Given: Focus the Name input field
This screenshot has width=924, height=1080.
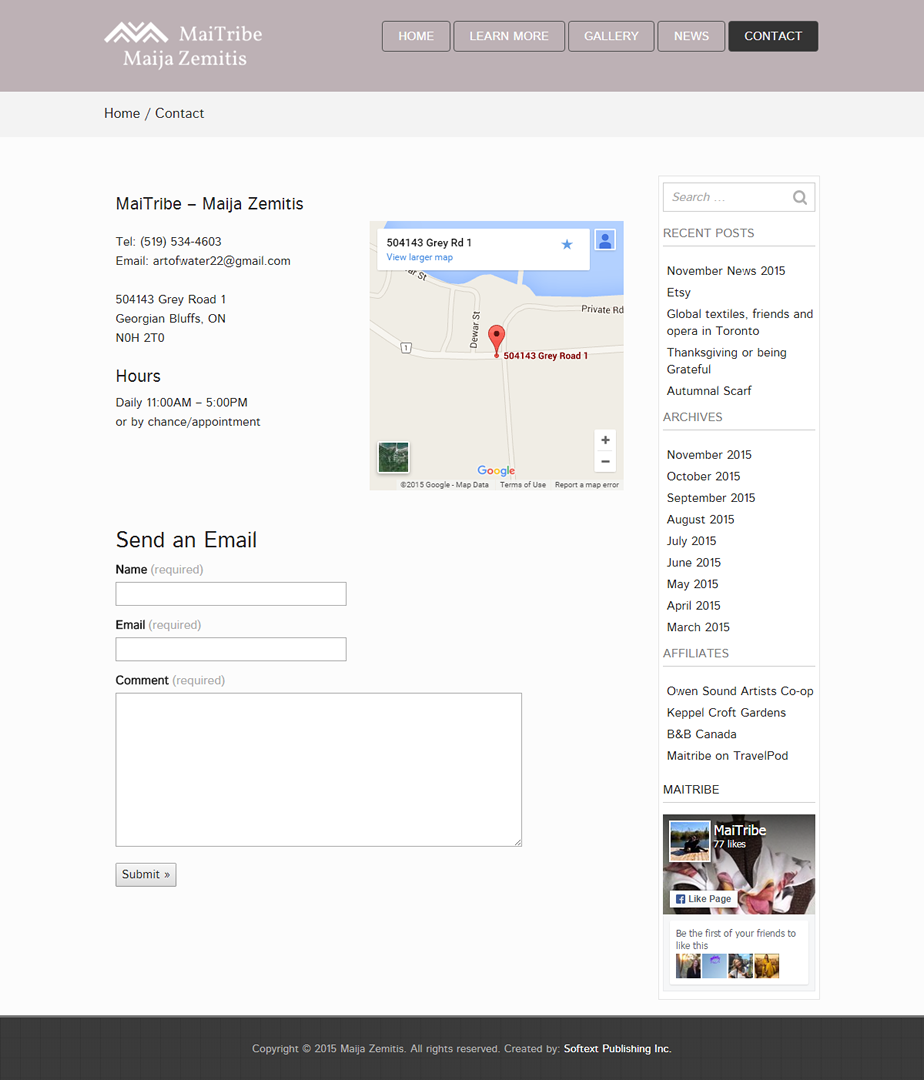Looking at the screenshot, I should 231,594.
